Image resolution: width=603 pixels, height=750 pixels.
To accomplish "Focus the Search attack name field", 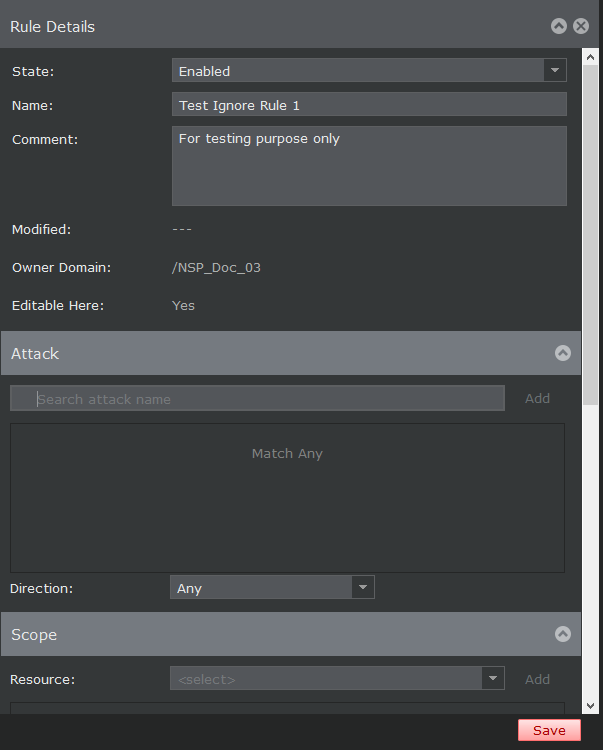I will [257, 398].
